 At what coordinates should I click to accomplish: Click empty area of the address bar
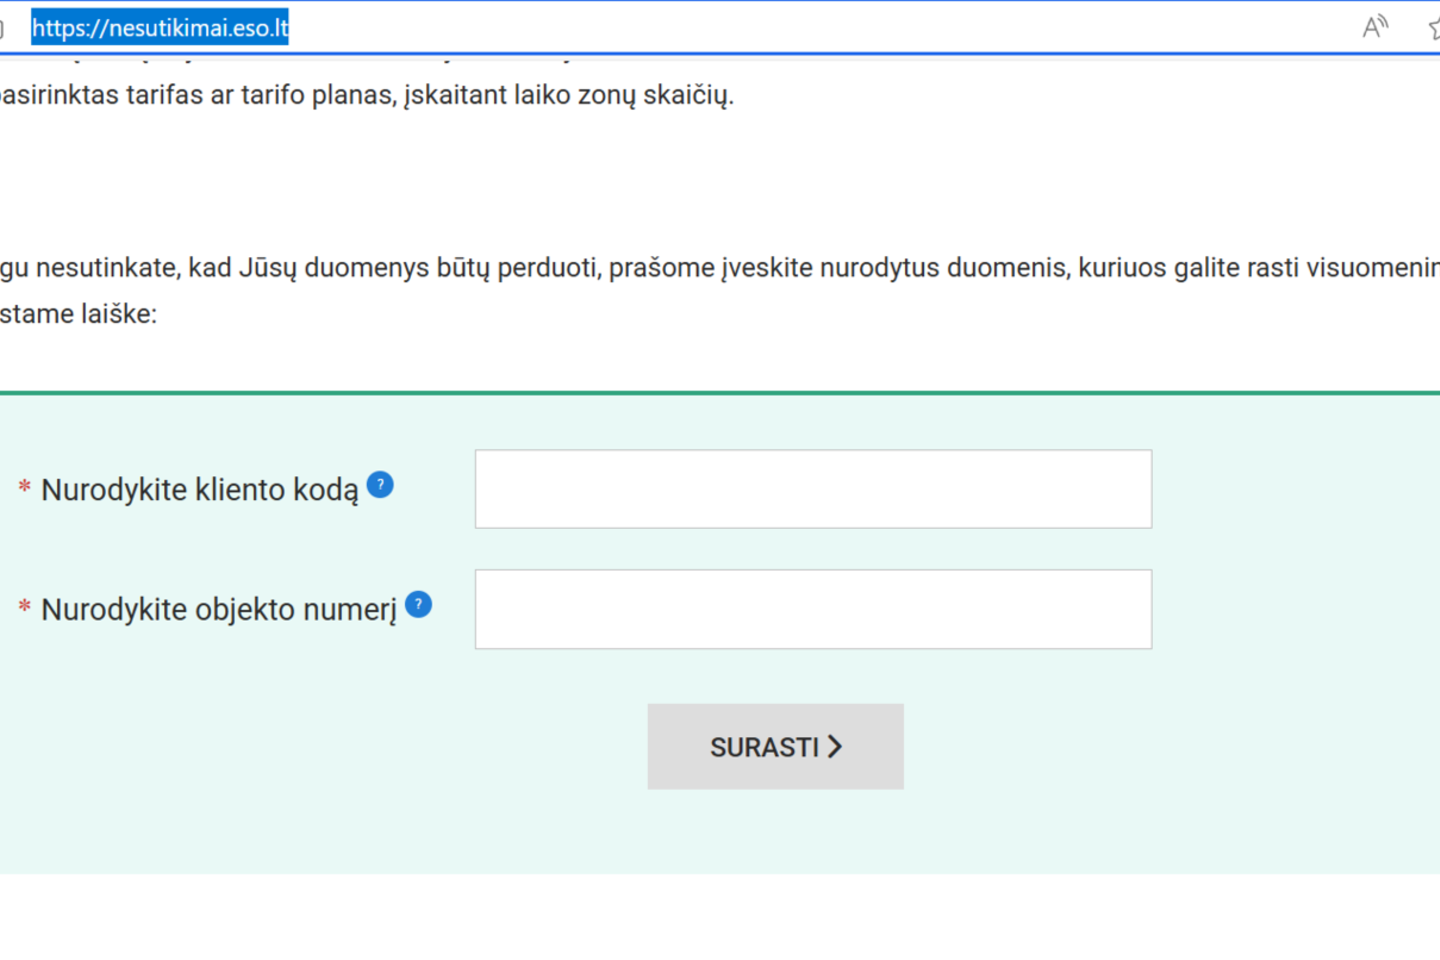[800, 28]
